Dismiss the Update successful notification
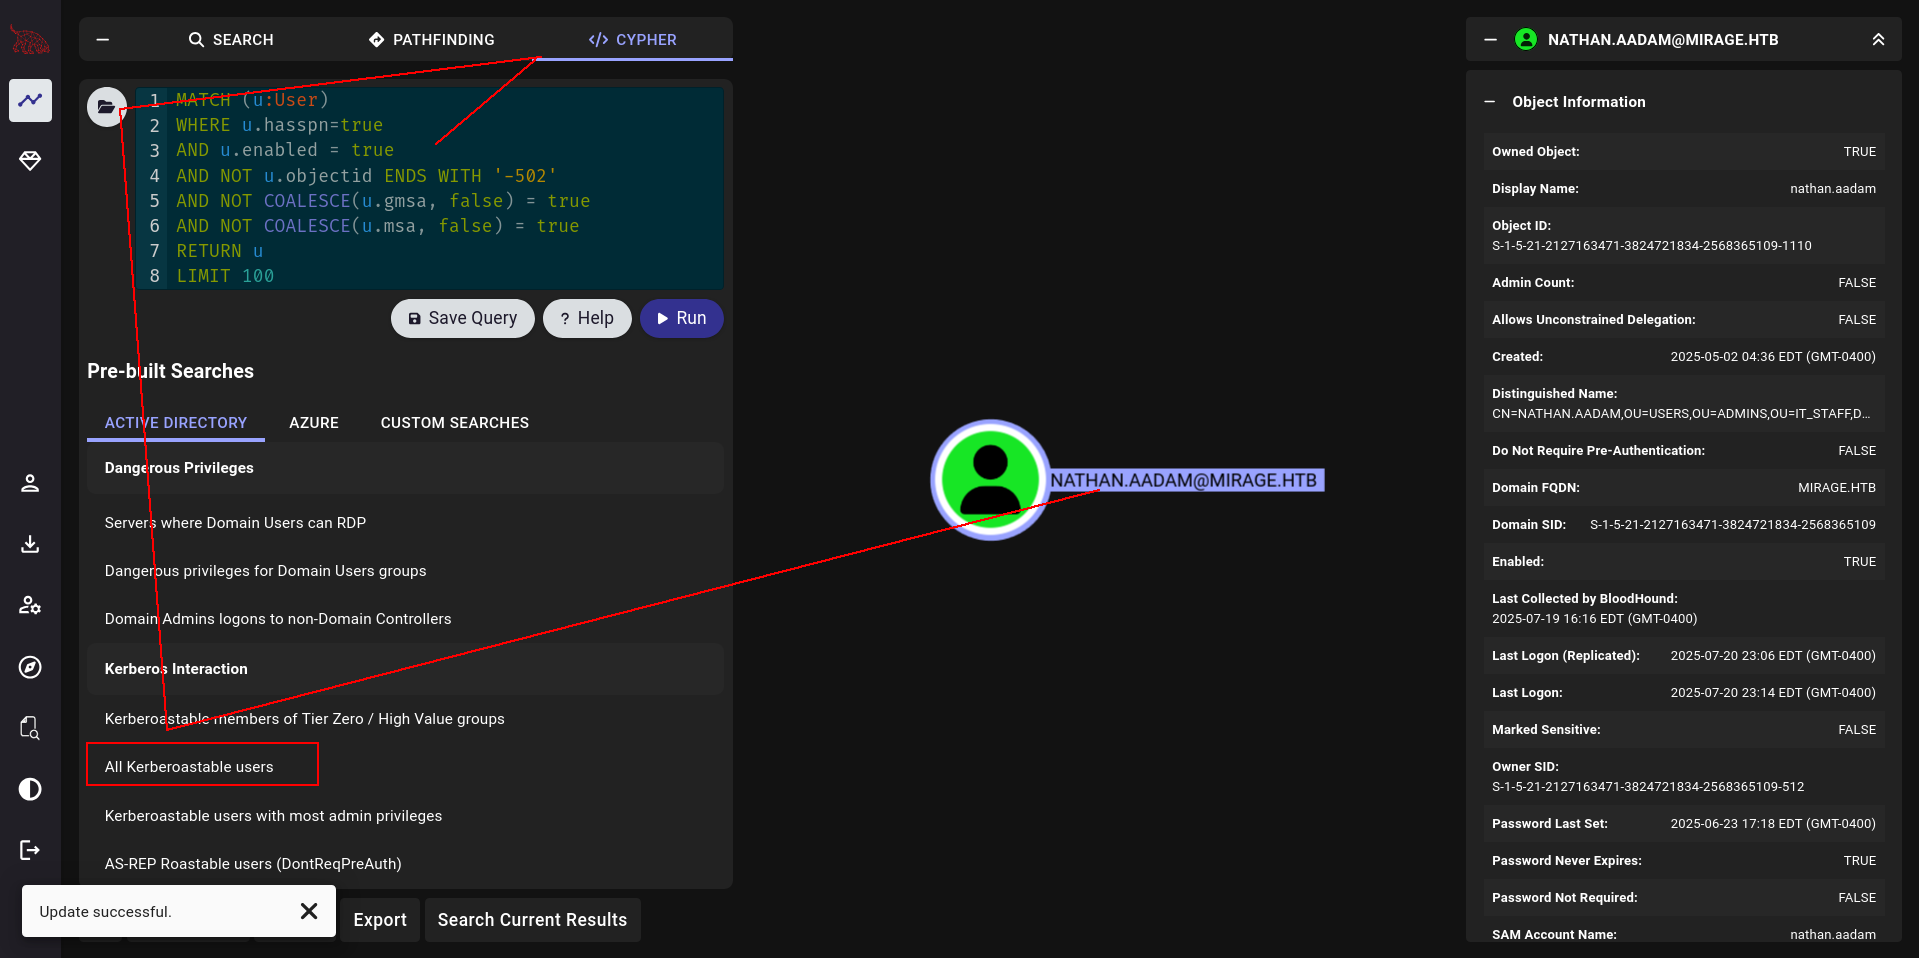 pos(309,911)
